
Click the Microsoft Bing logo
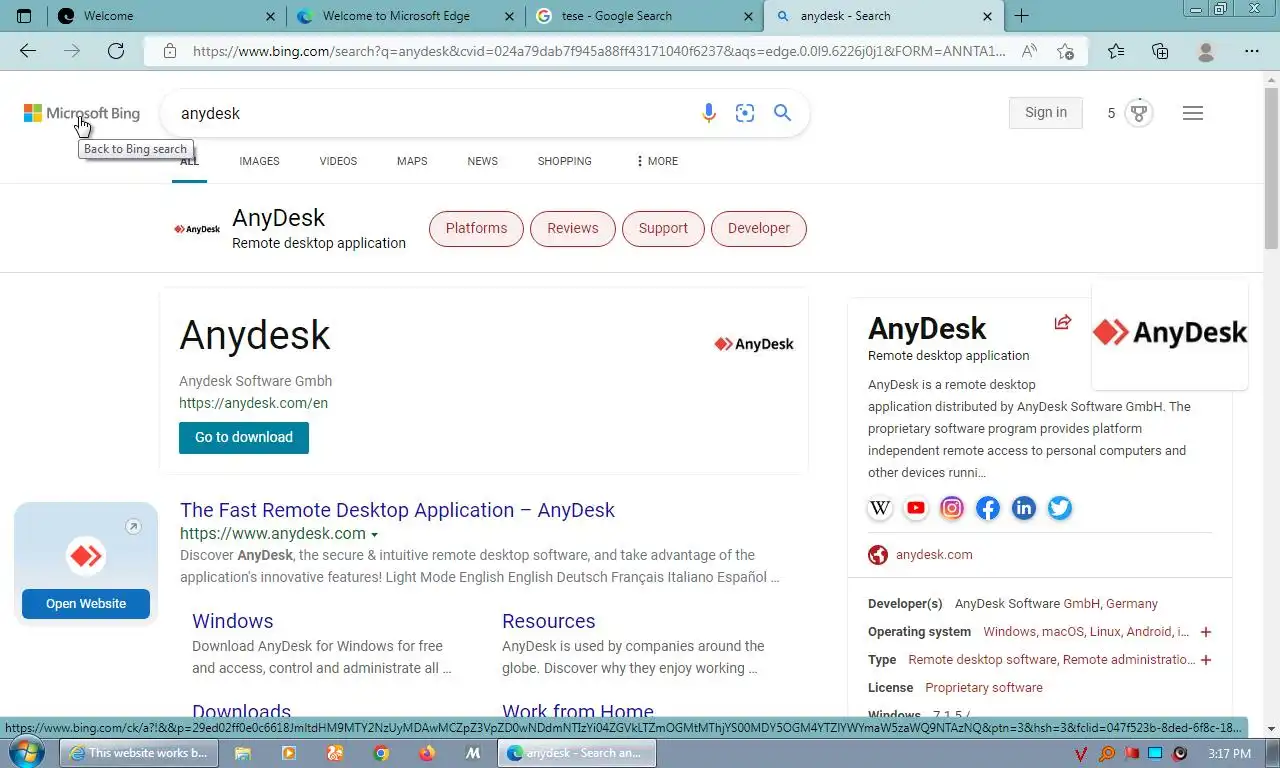point(82,113)
